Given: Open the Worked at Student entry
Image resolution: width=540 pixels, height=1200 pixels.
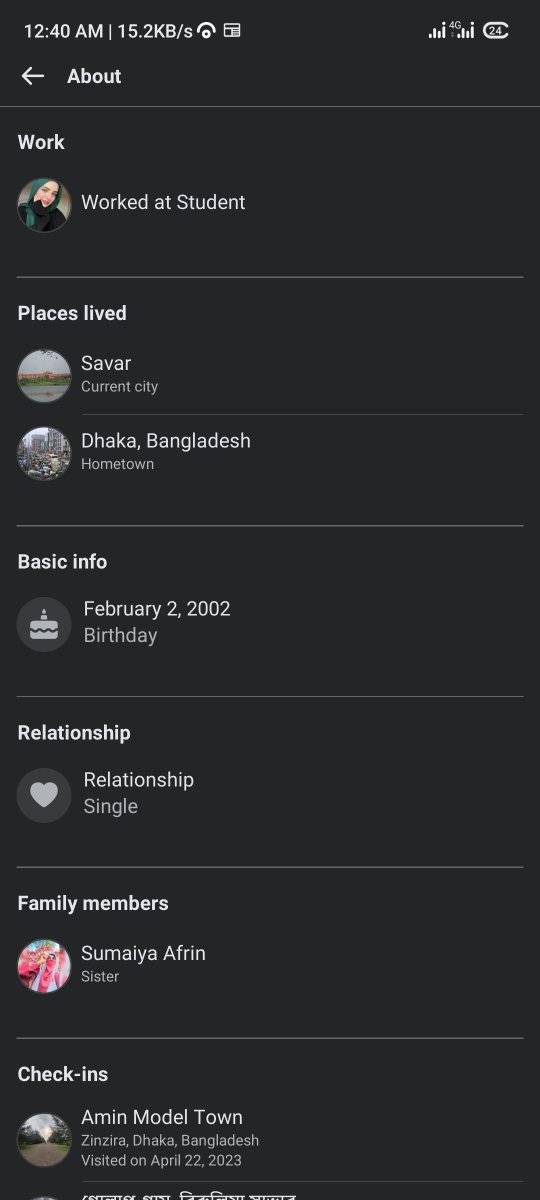Looking at the screenshot, I should [270, 205].
